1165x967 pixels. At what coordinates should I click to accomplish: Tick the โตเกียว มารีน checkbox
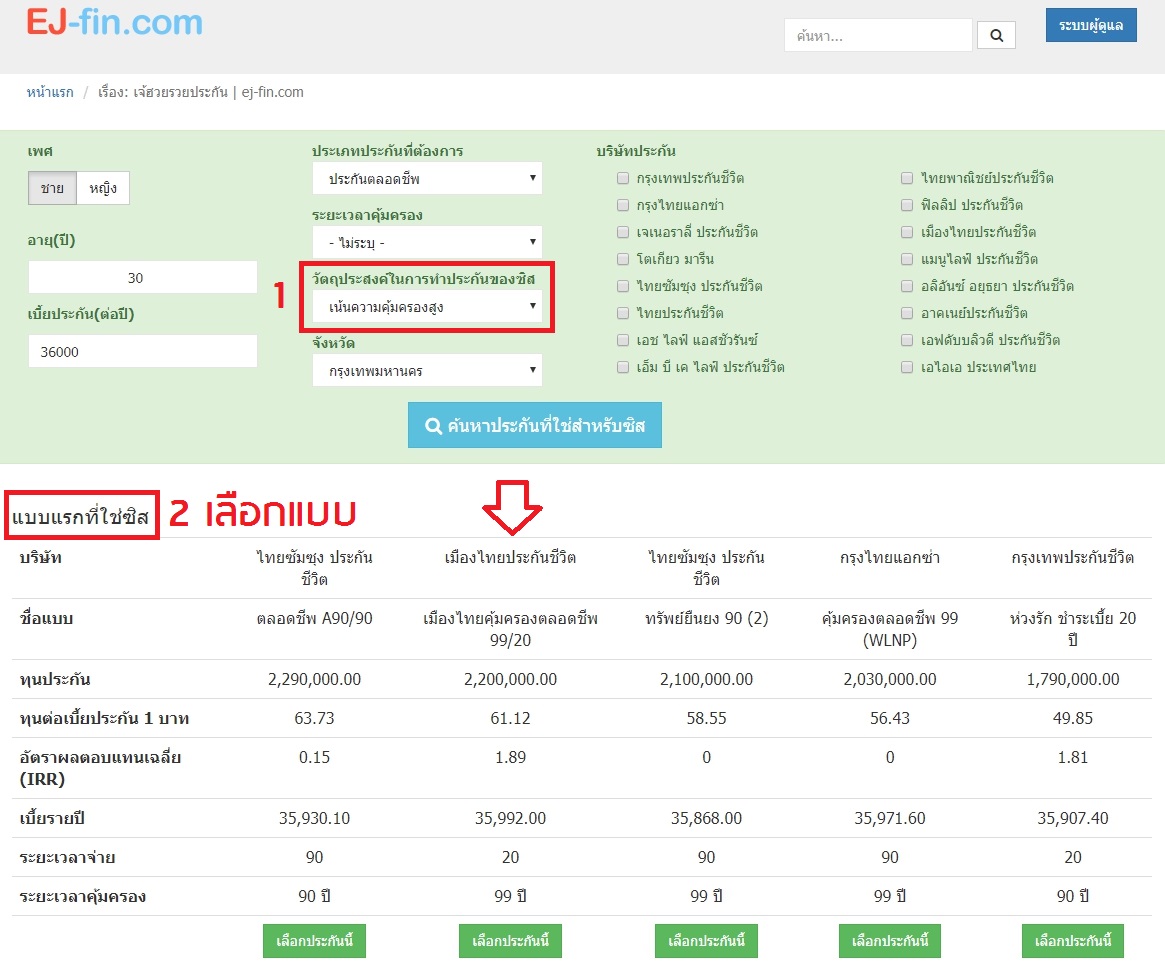tap(623, 260)
